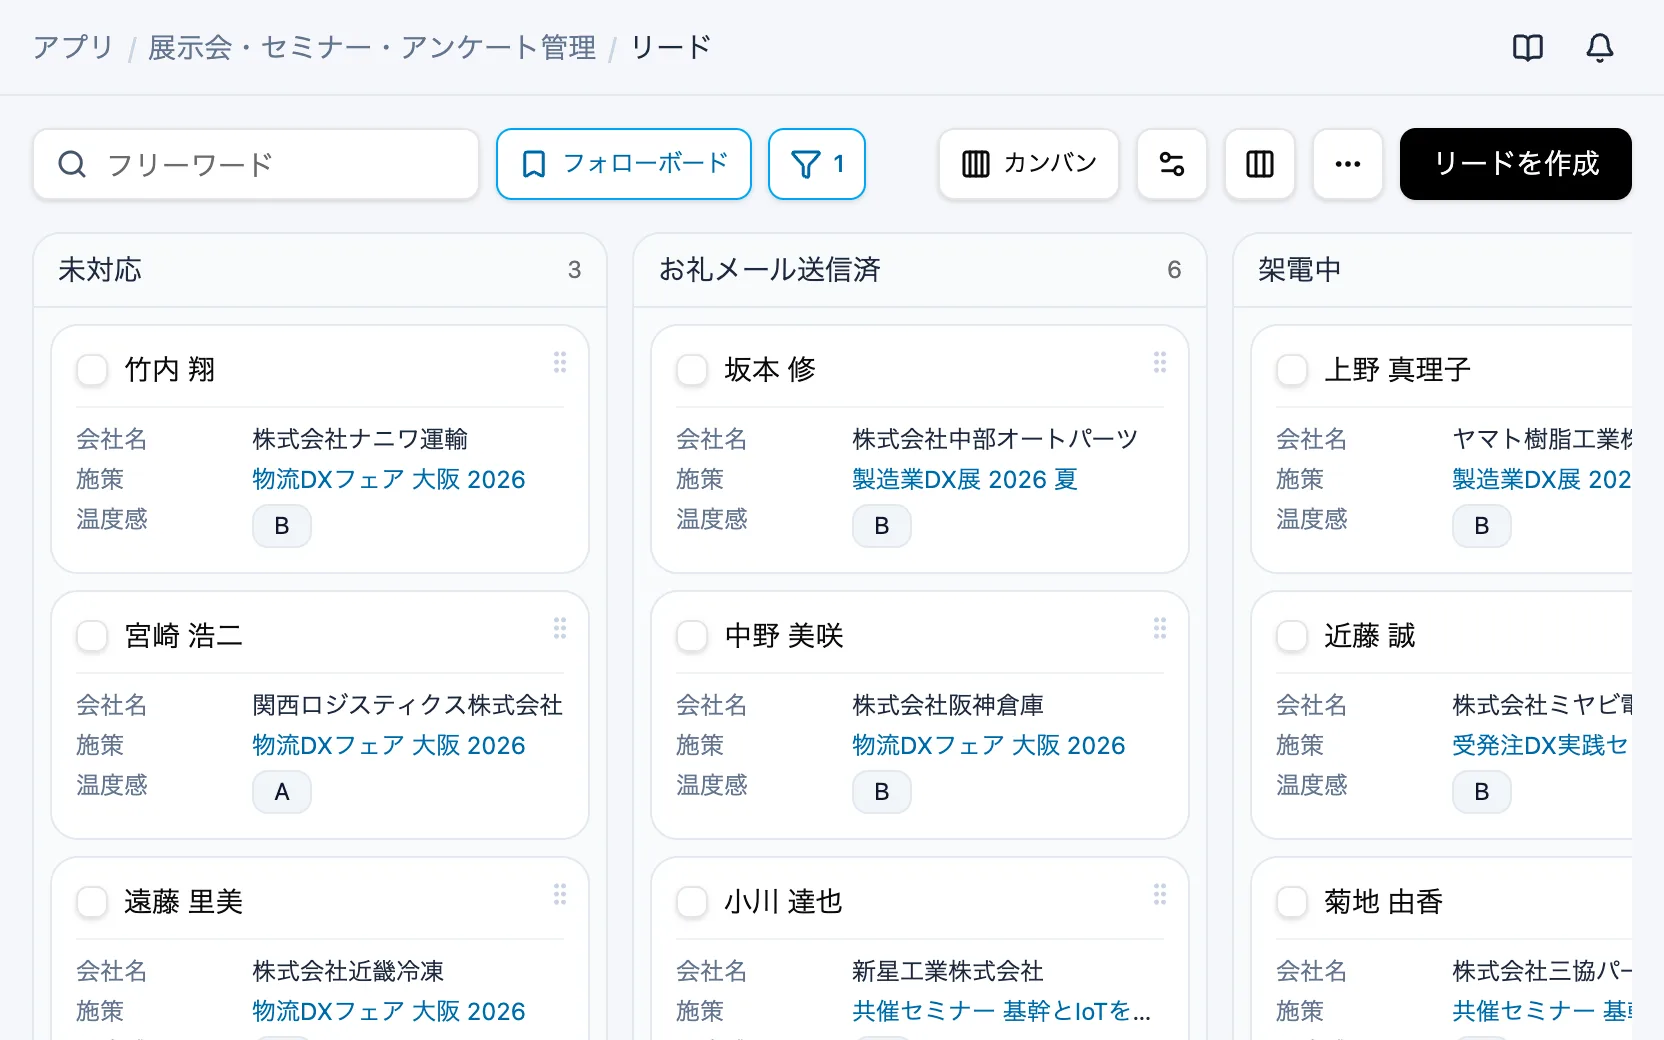Check the box next to 坂本 修
Screen dimensions: 1664x1040
[x=692, y=370]
